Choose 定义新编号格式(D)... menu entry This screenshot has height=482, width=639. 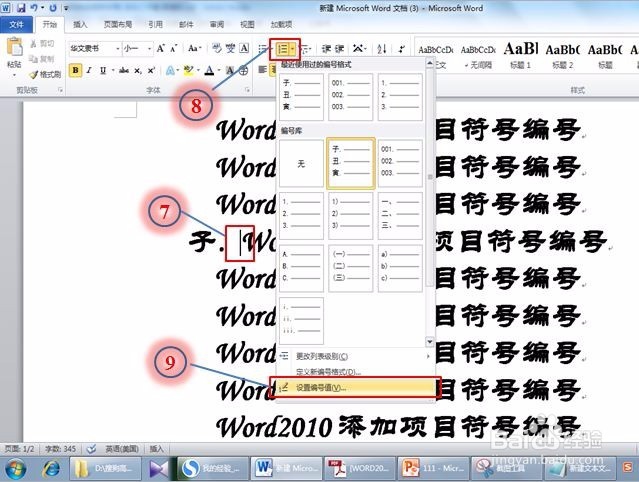coord(355,372)
